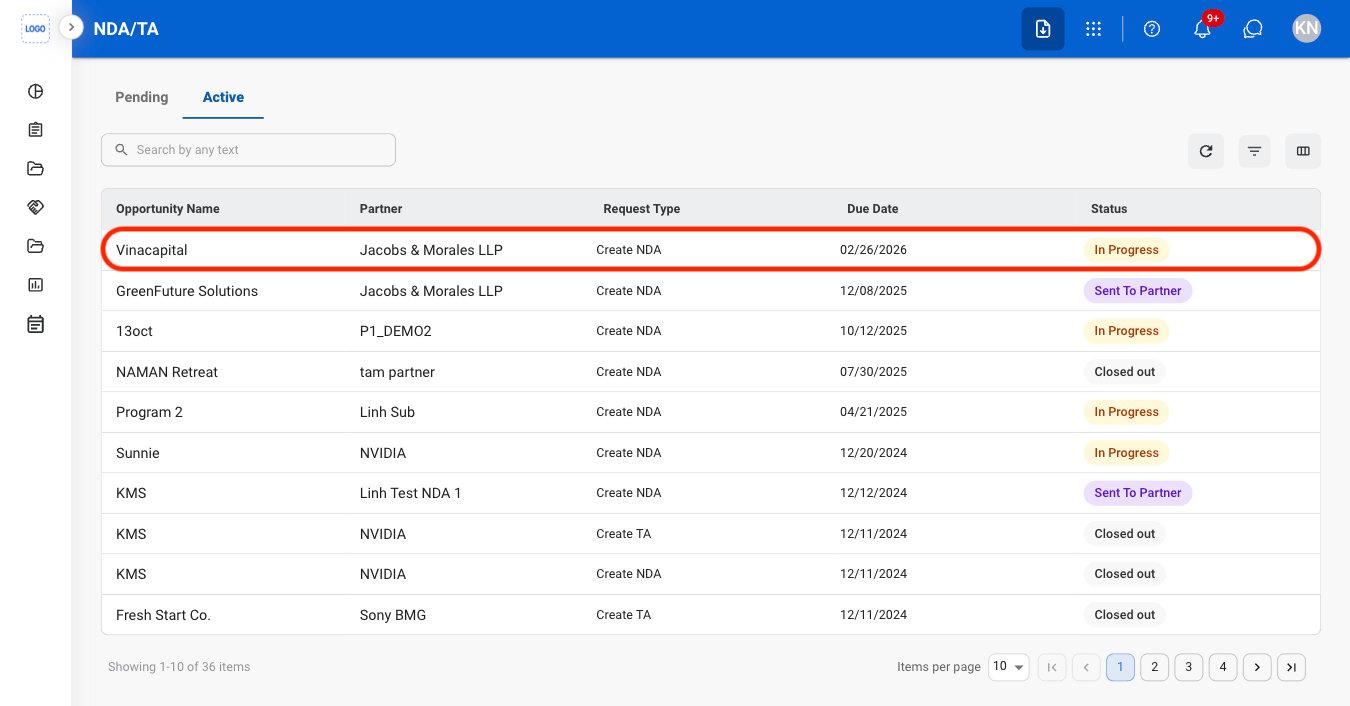The image size is (1350, 706).
Task: Click the help question mark icon
Action: [1152, 29]
